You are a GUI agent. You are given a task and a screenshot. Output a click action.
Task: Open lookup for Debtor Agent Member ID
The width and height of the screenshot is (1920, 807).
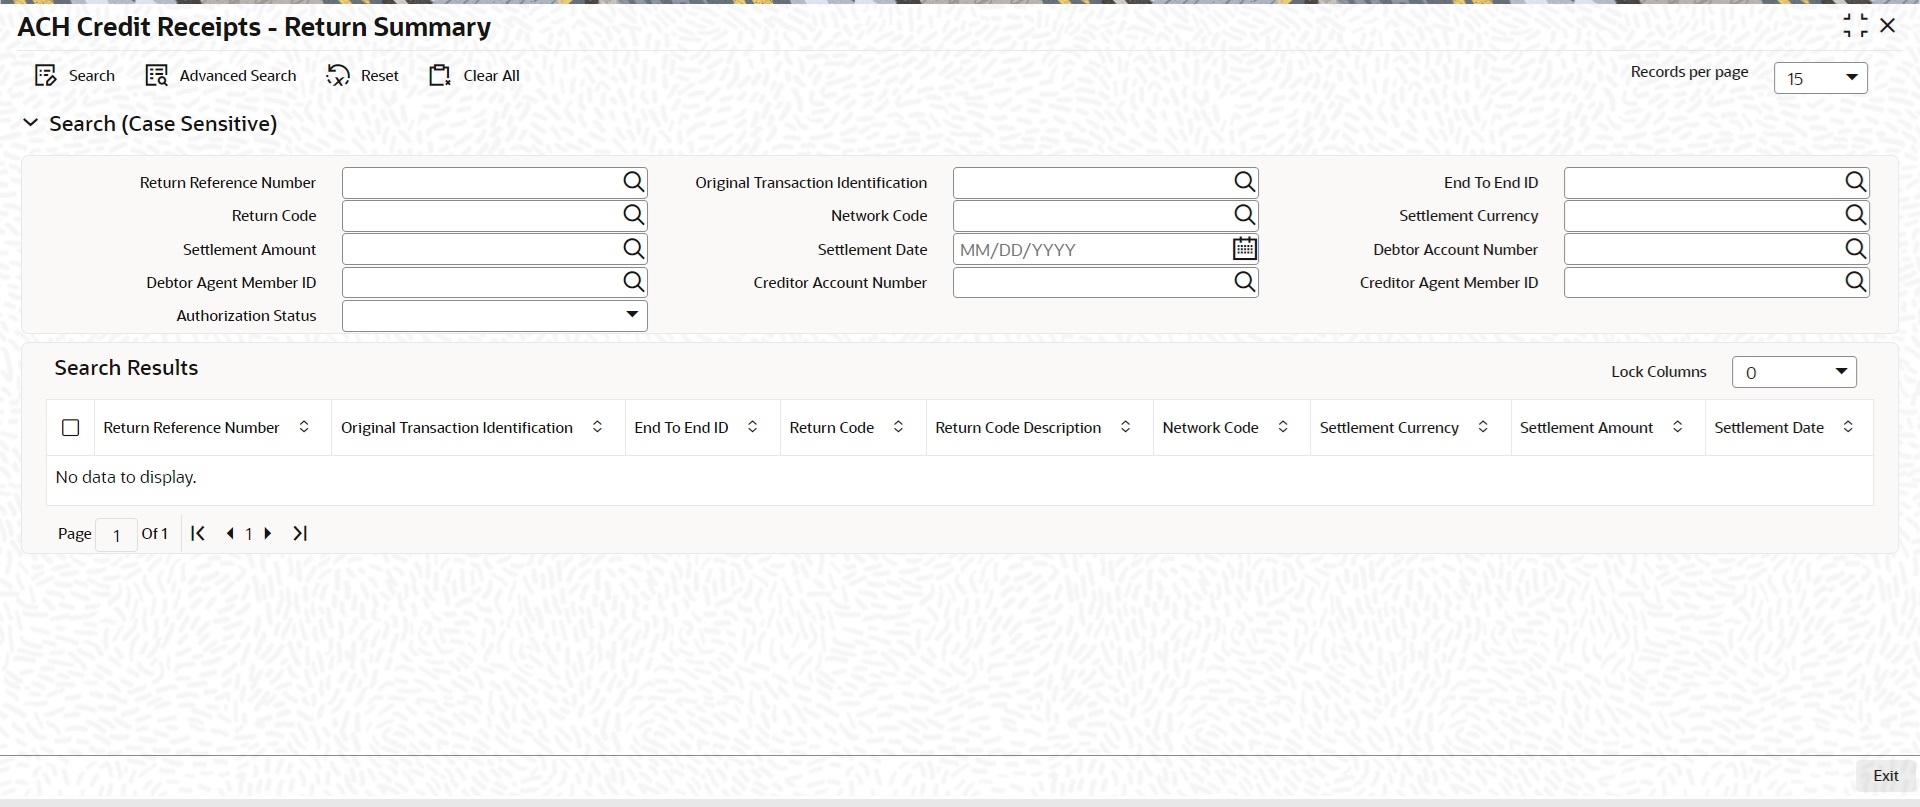pos(633,282)
